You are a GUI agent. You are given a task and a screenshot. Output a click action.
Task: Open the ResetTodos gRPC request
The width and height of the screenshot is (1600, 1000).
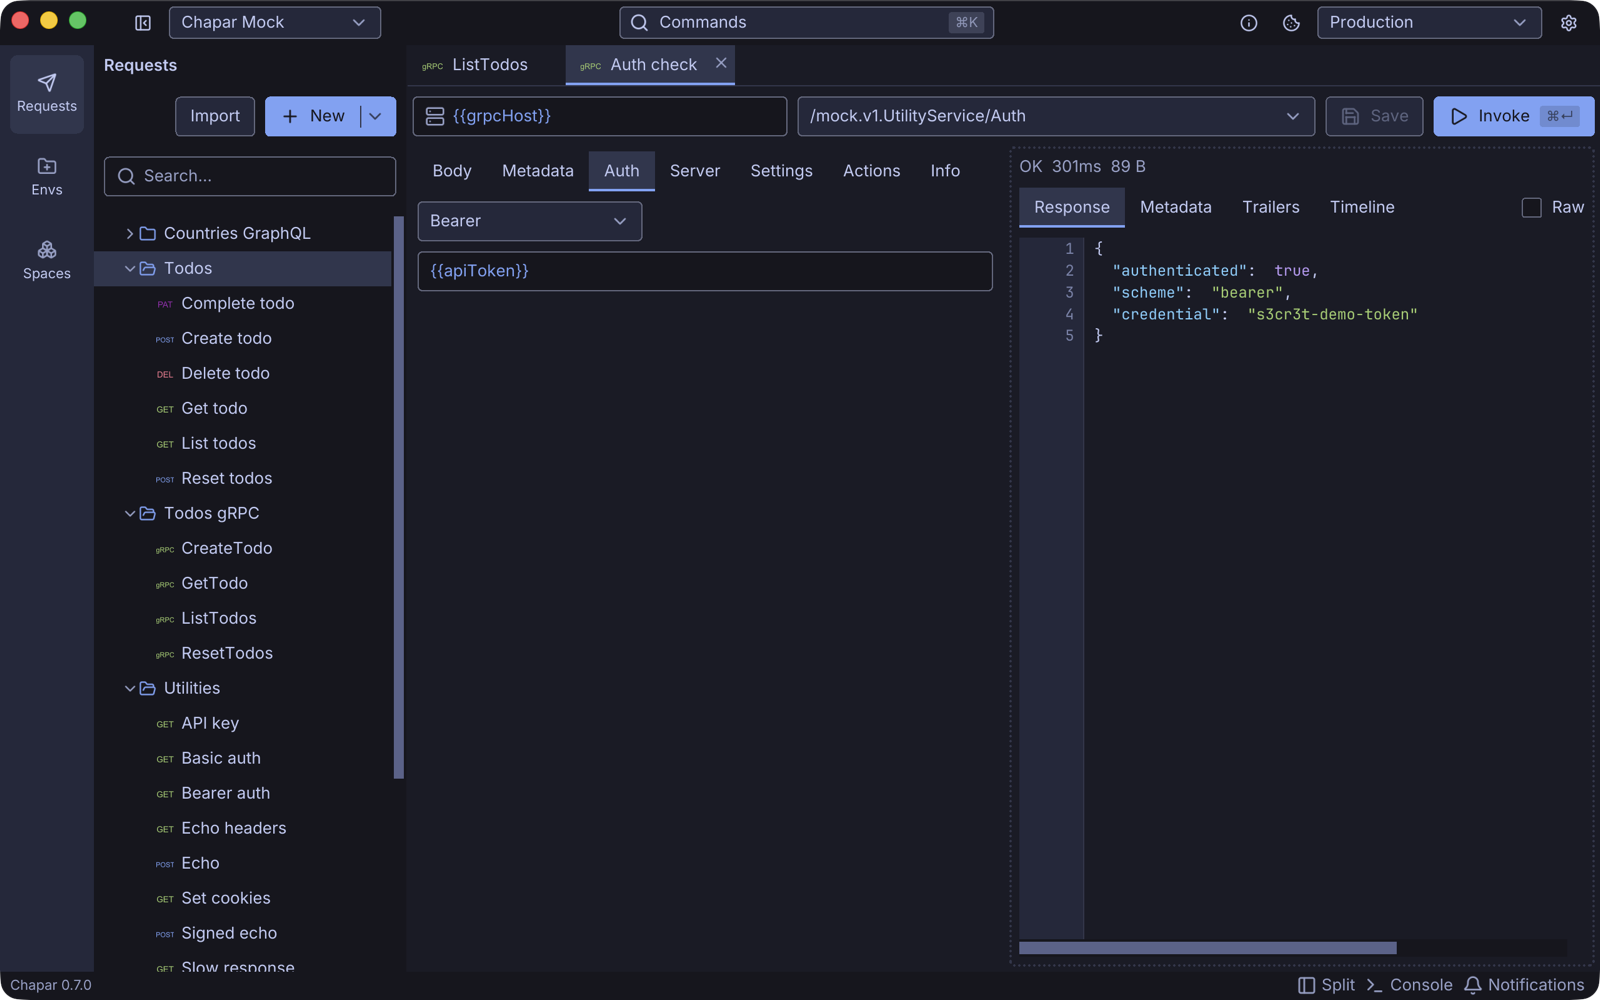click(243, 653)
